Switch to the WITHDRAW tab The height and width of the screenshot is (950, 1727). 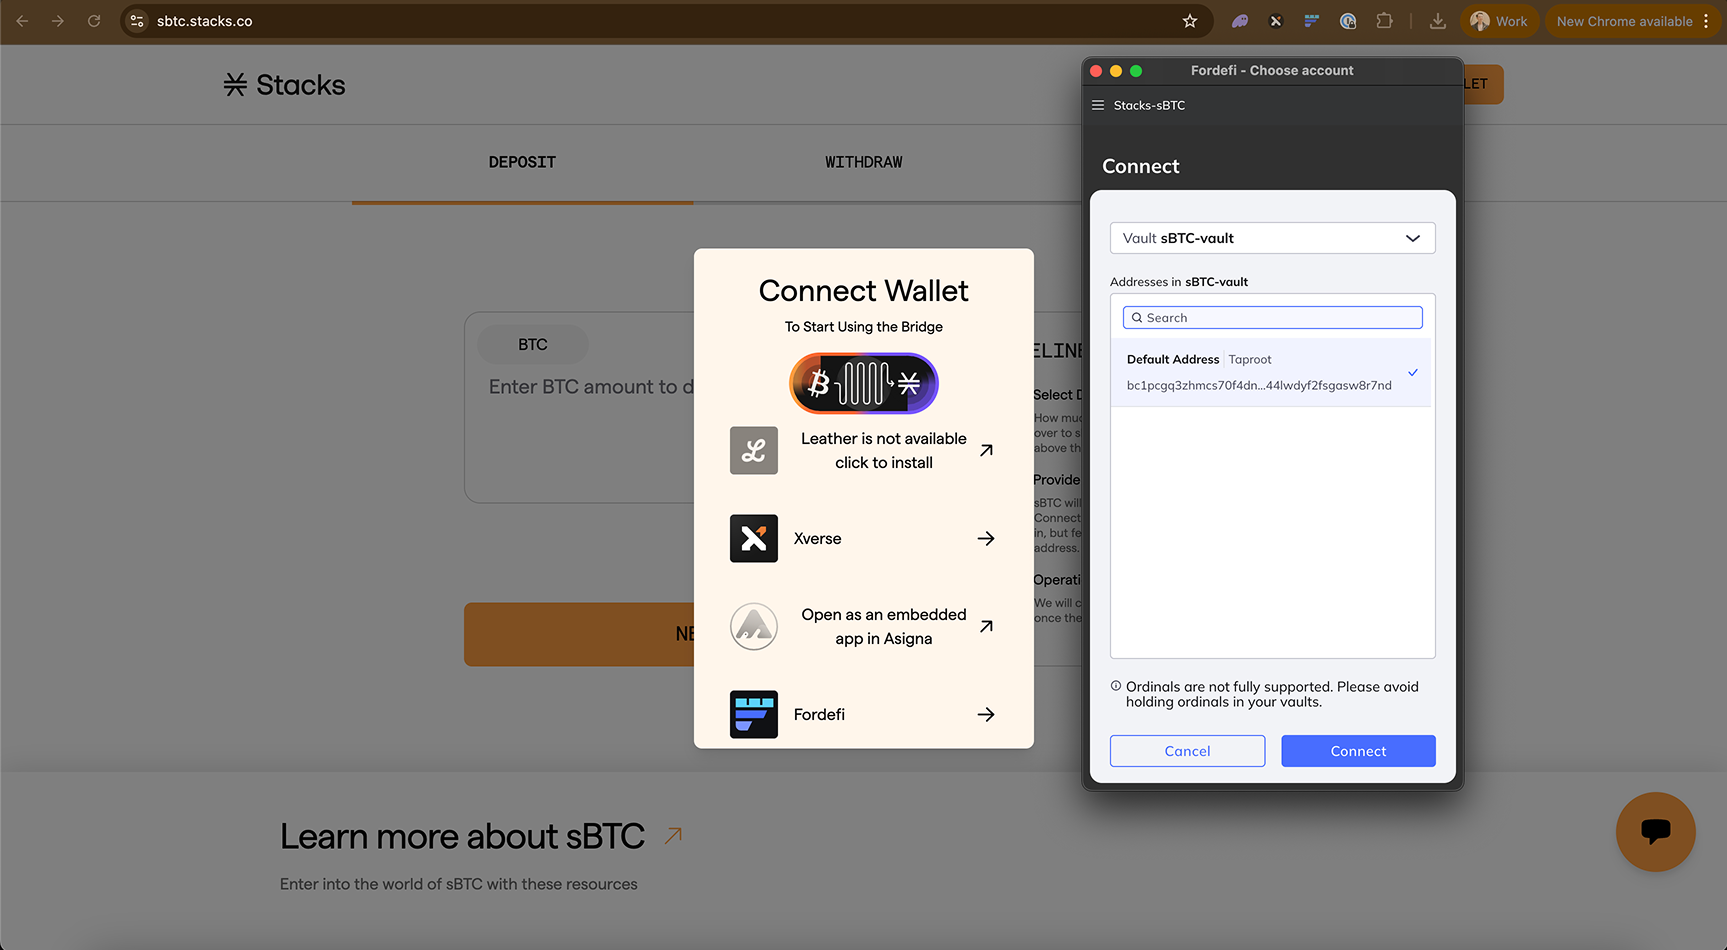pos(863,162)
